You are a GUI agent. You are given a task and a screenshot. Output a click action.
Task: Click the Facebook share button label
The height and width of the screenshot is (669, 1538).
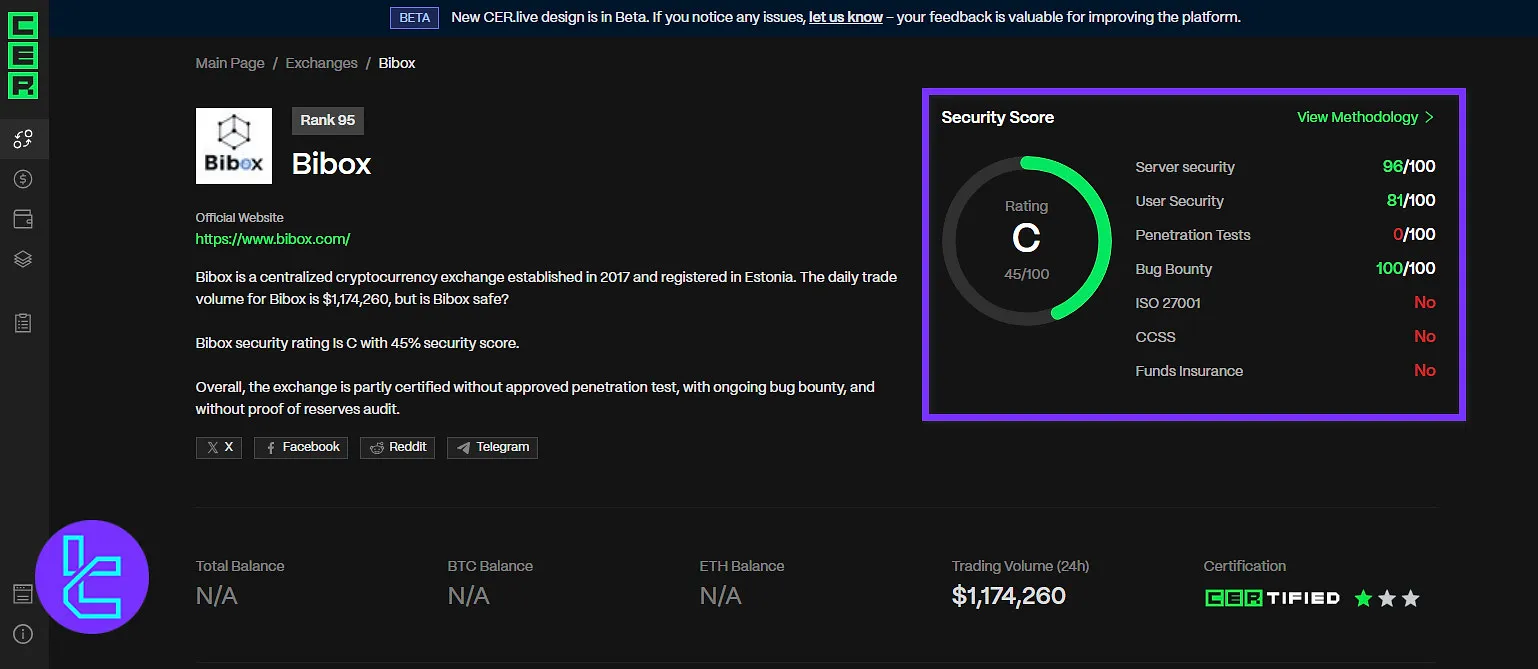click(311, 447)
